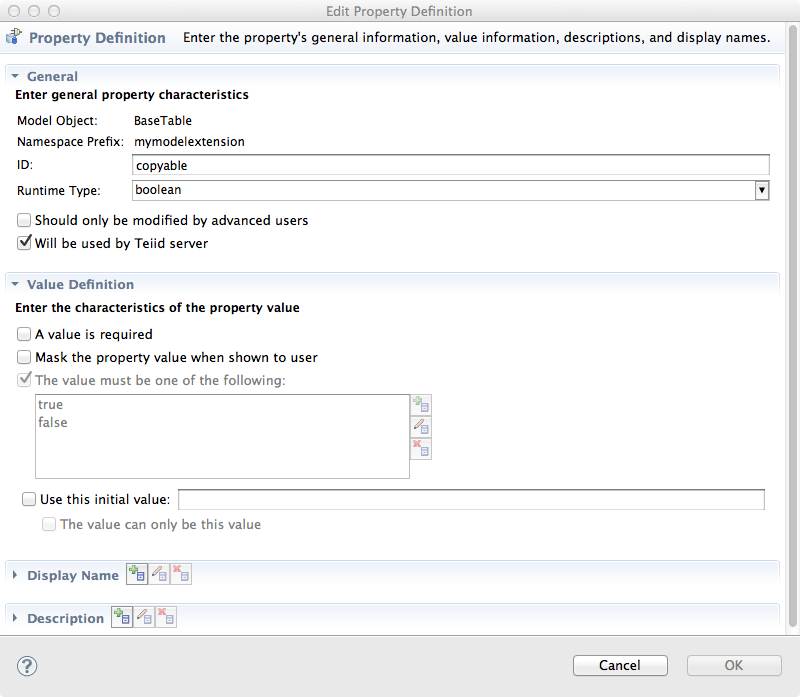The height and width of the screenshot is (697, 800).
Task: Add a Display Name entry
Action: click(136, 573)
